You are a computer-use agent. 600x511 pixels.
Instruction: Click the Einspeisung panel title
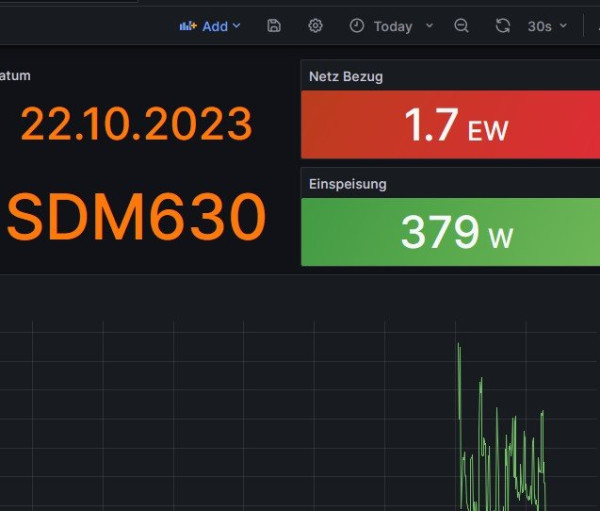[348, 184]
